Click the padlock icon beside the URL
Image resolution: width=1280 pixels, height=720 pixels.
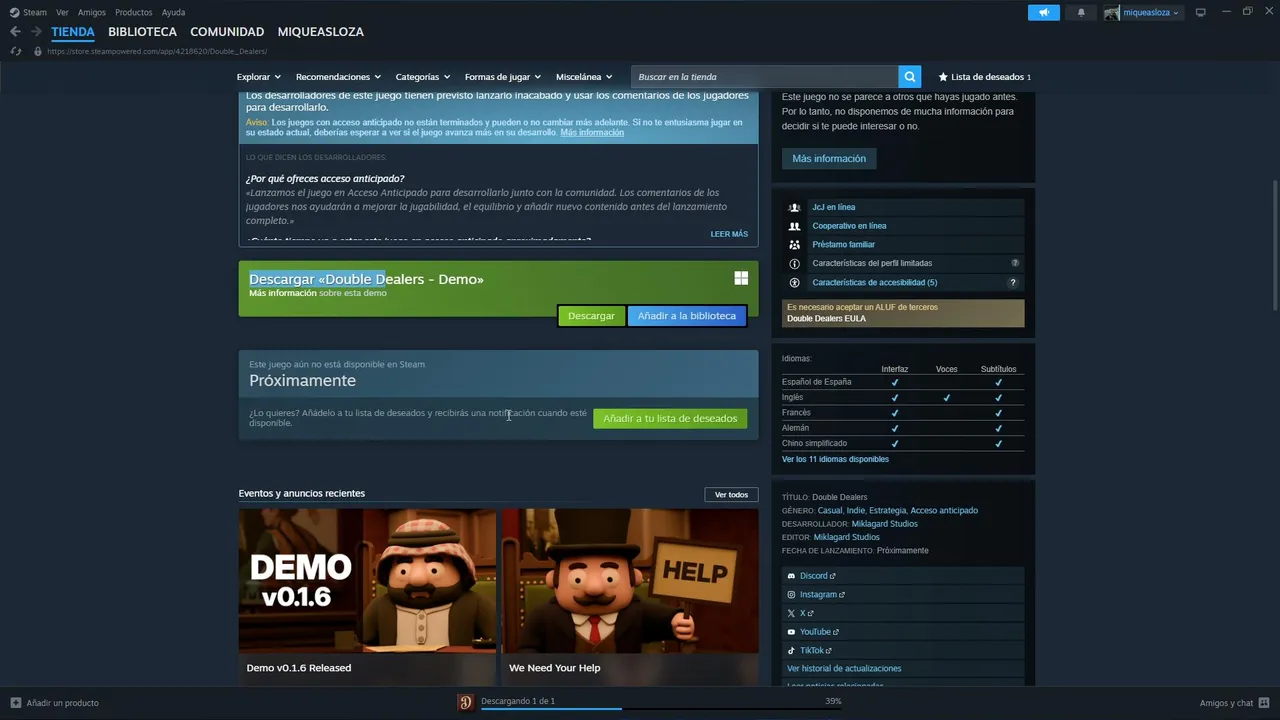(x=38, y=51)
